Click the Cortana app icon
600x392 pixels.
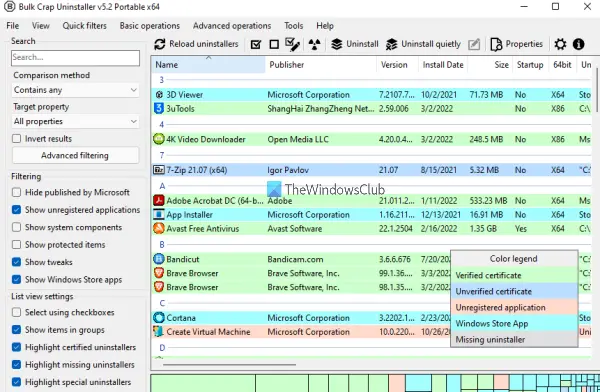click(159, 318)
